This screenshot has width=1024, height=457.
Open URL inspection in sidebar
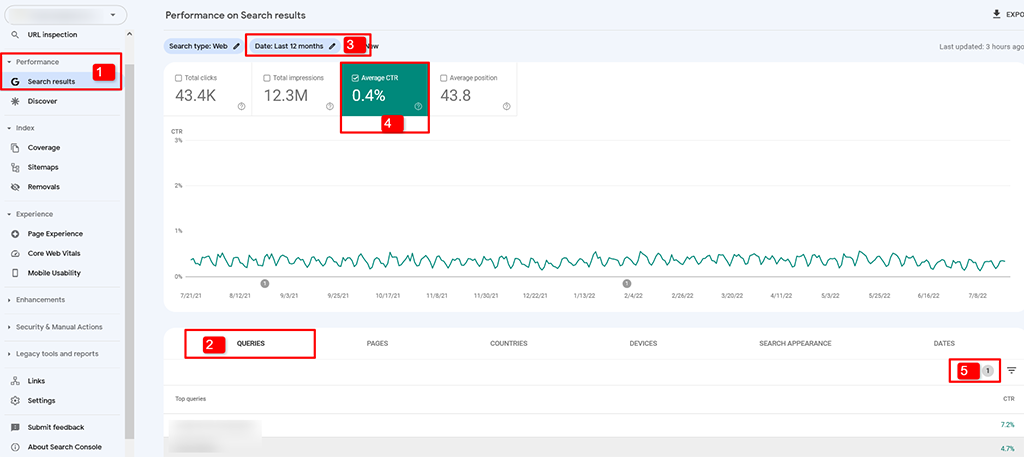pos(52,35)
